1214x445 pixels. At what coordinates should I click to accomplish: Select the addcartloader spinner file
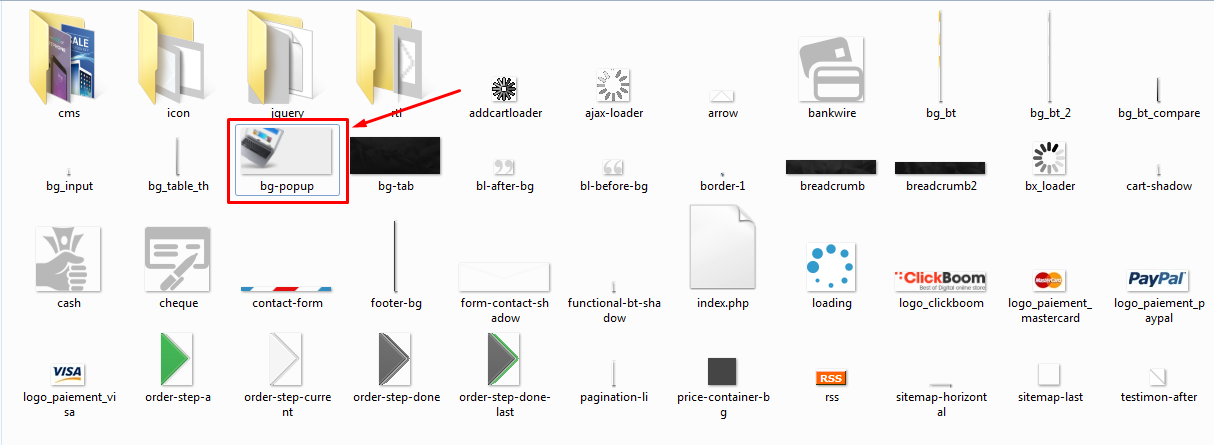tap(505, 98)
